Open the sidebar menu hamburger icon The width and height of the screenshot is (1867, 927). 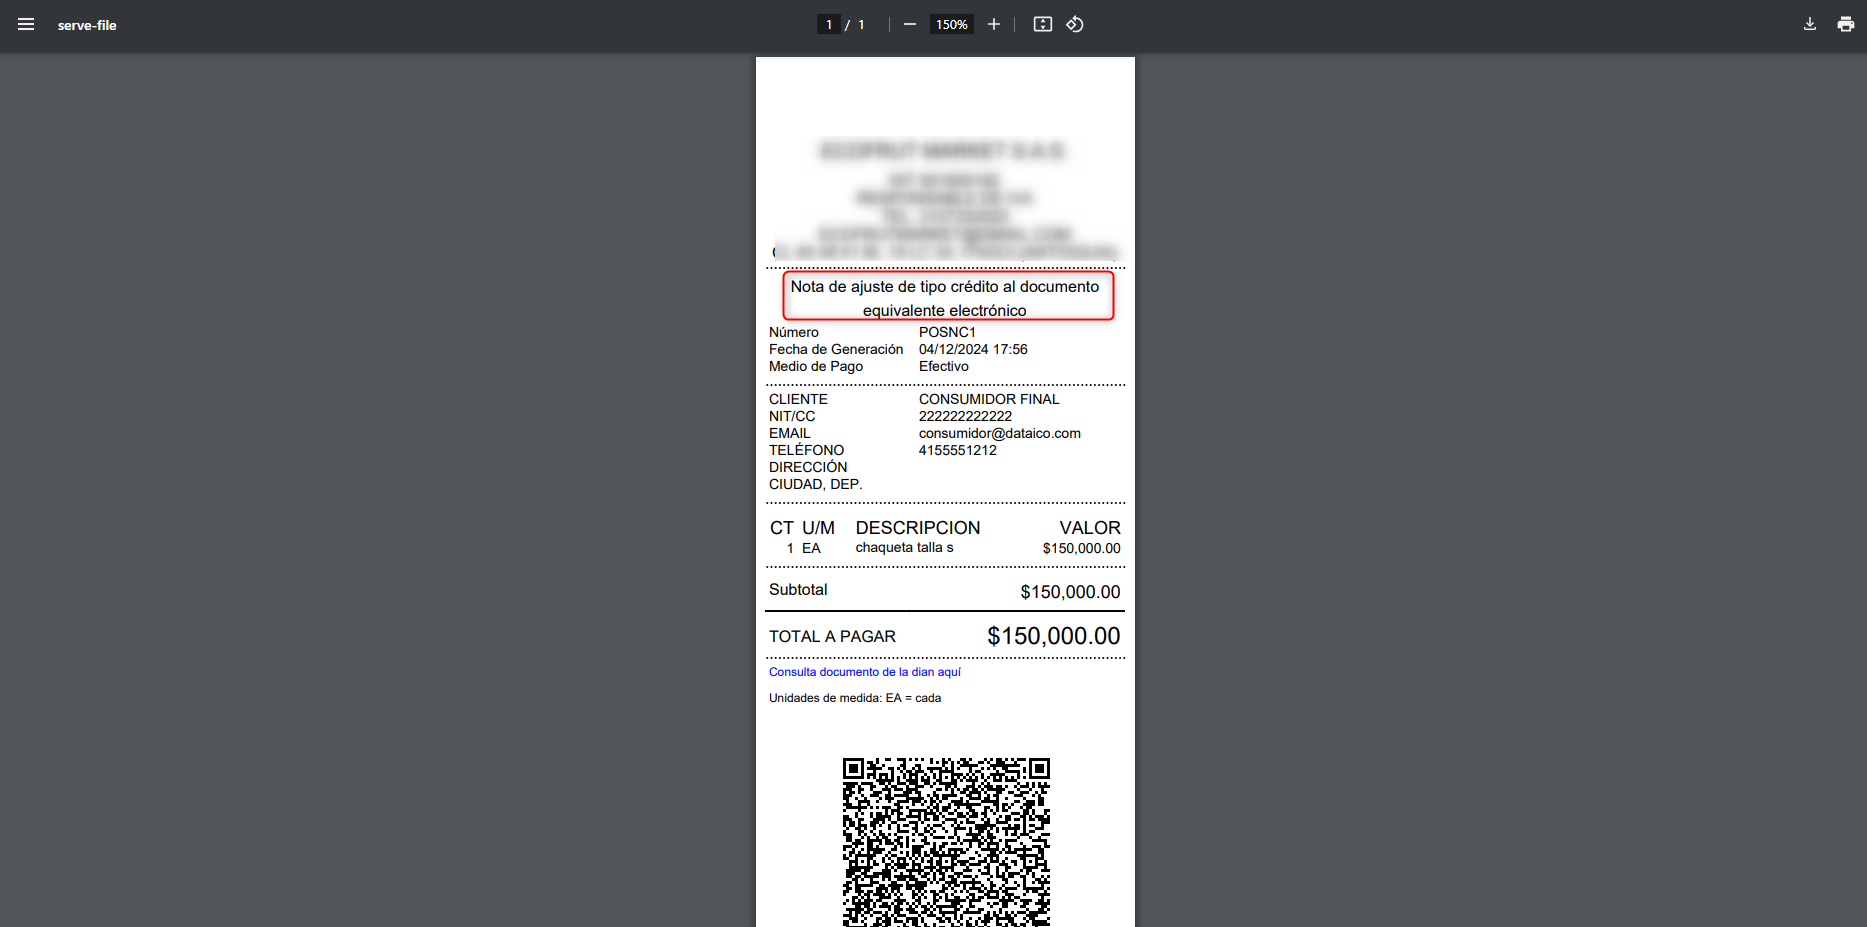[x=26, y=25]
